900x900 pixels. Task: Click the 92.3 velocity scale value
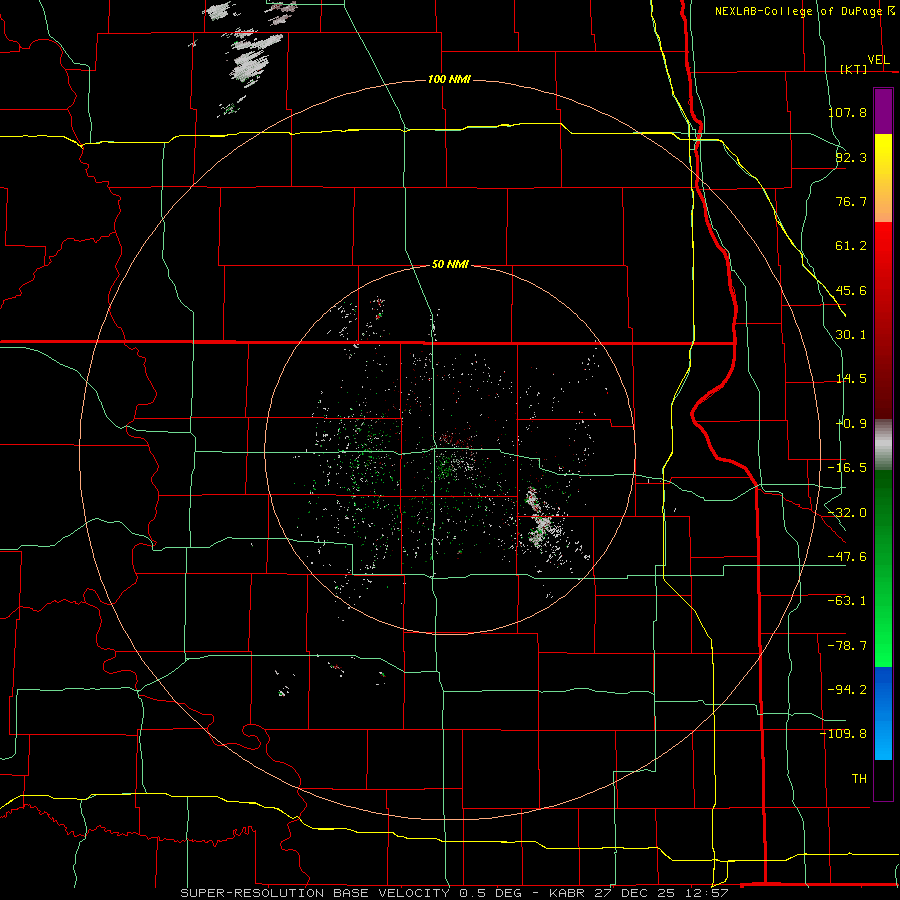coord(851,157)
